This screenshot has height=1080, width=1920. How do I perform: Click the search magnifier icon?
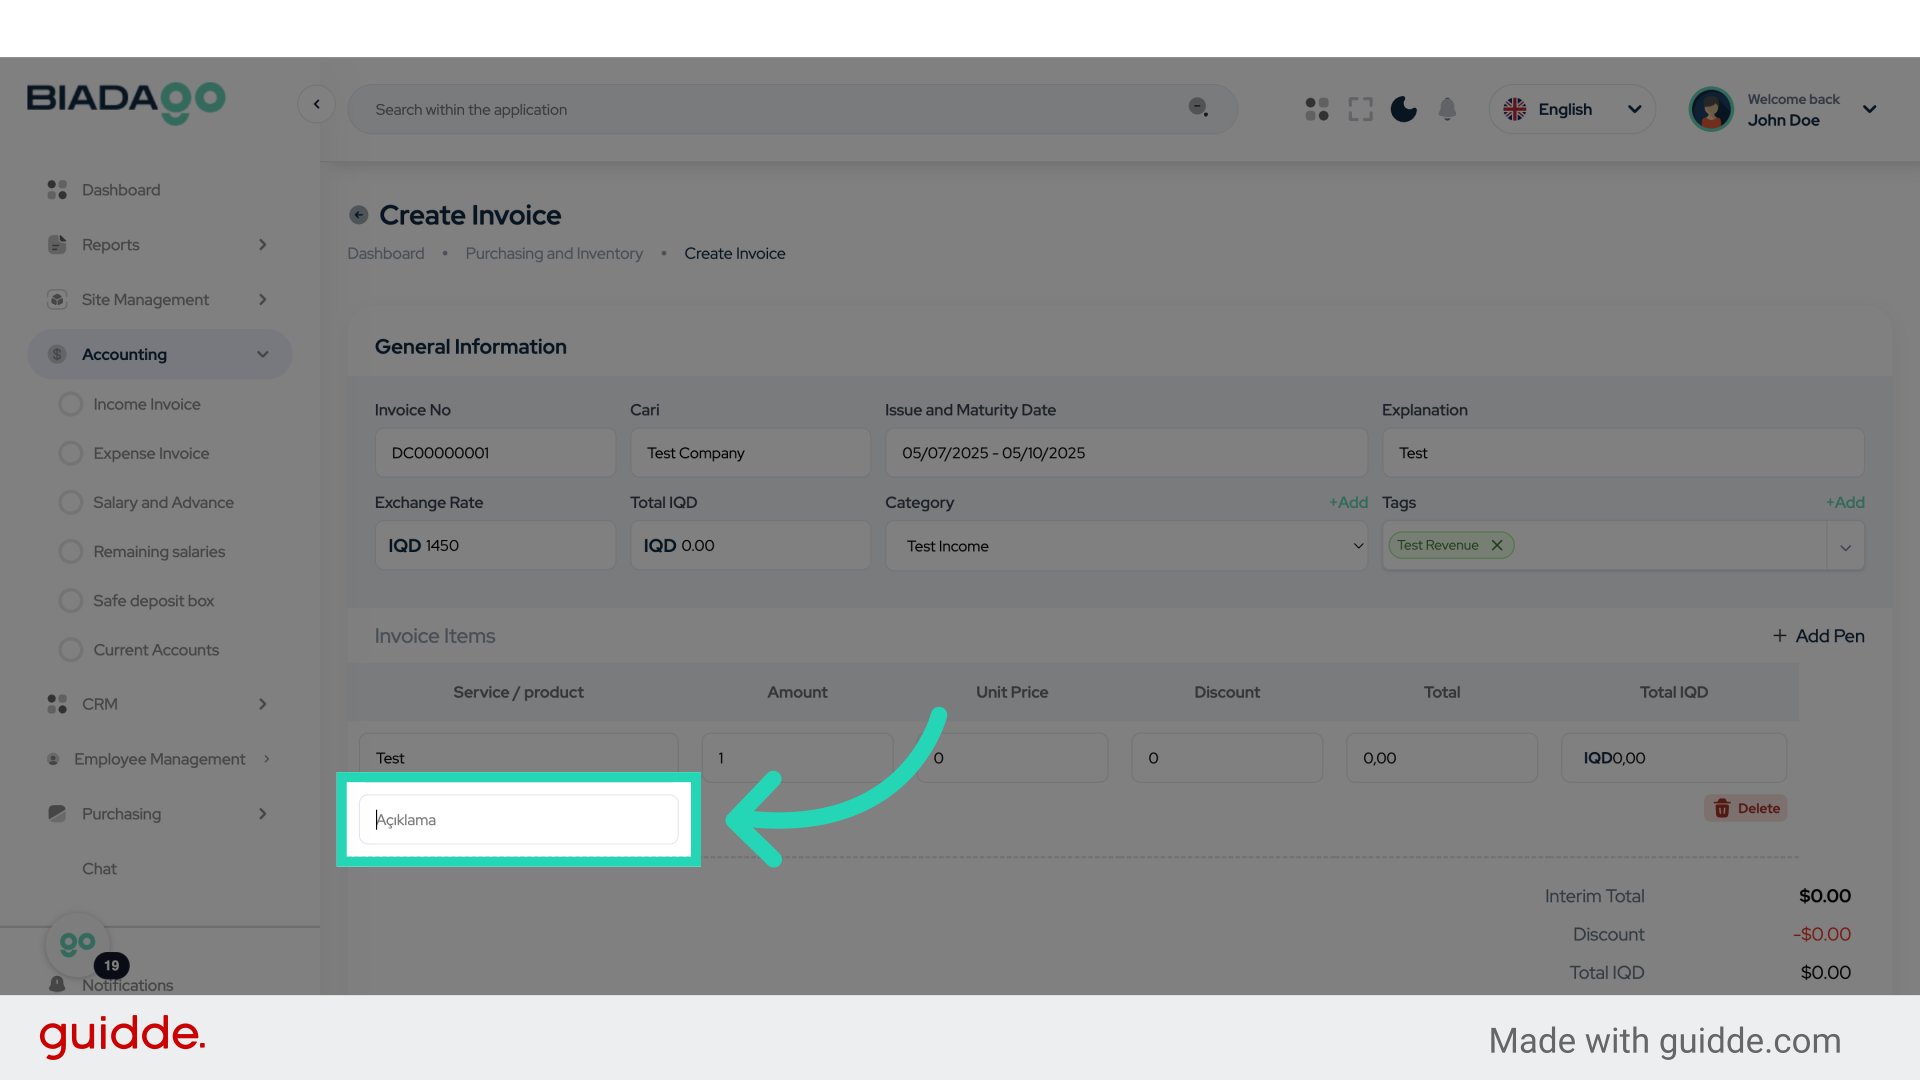point(1197,108)
